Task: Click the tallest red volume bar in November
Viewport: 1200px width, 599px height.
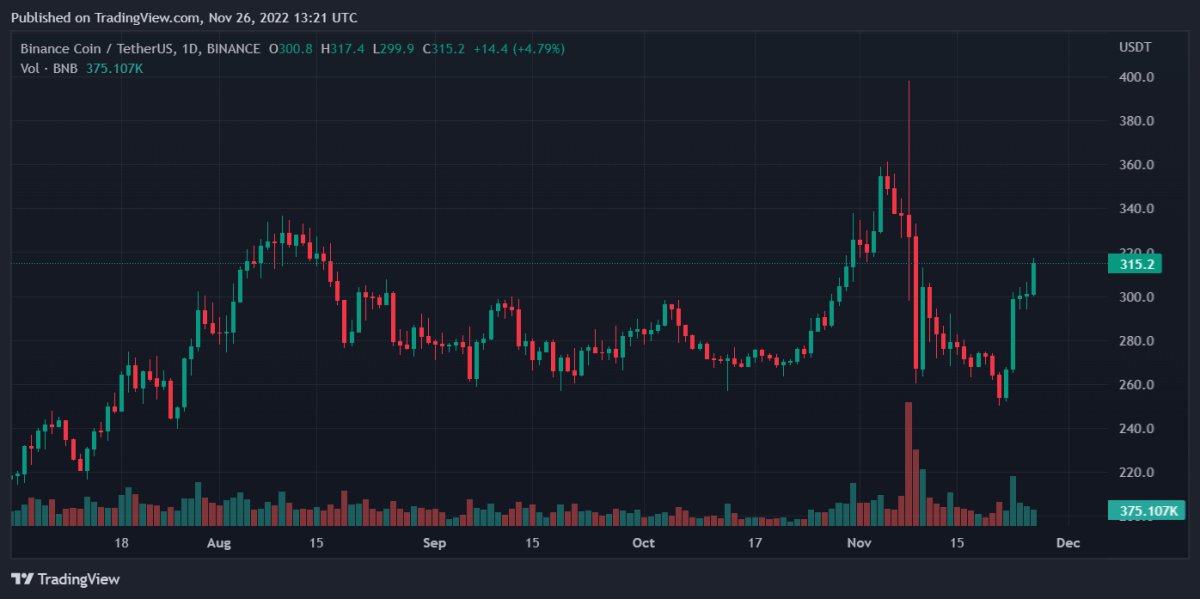Action: point(908,462)
